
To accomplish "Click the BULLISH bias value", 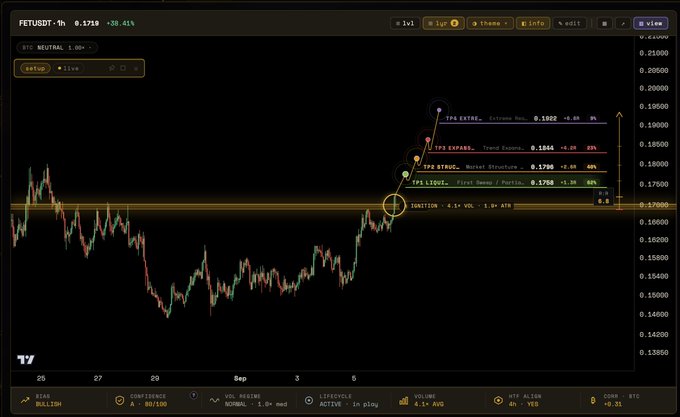I will click(x=48, y=404).
